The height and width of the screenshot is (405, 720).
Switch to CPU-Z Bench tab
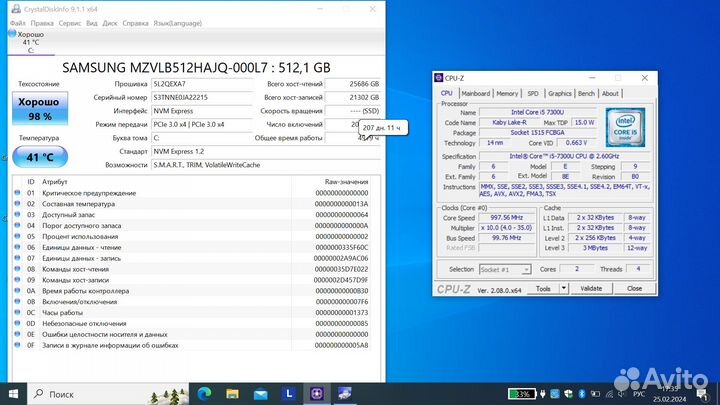coord(586,93)
